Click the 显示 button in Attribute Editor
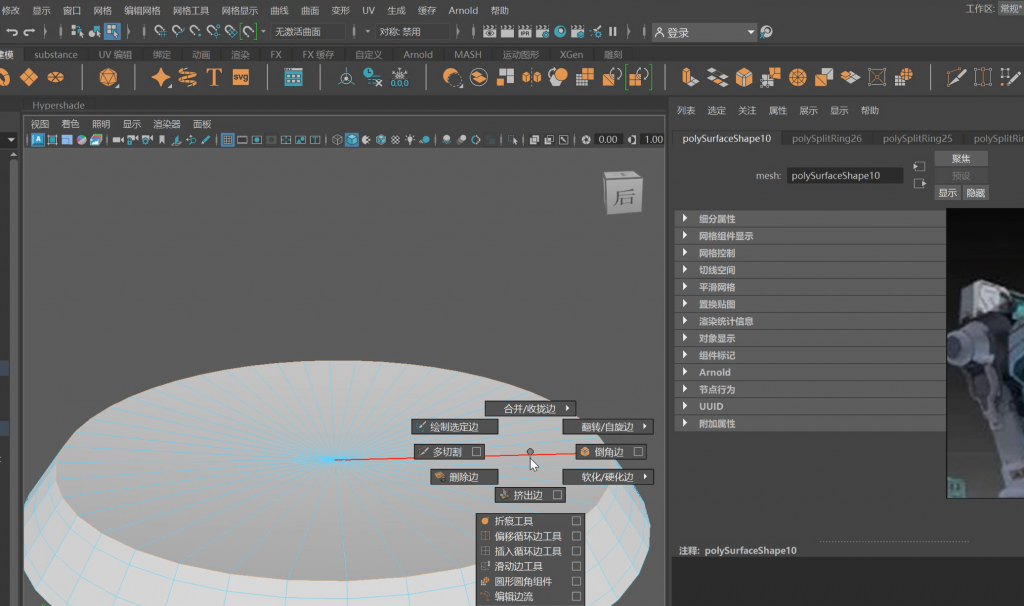This screenshot has height=606, width=1024. tap(948, 193)
